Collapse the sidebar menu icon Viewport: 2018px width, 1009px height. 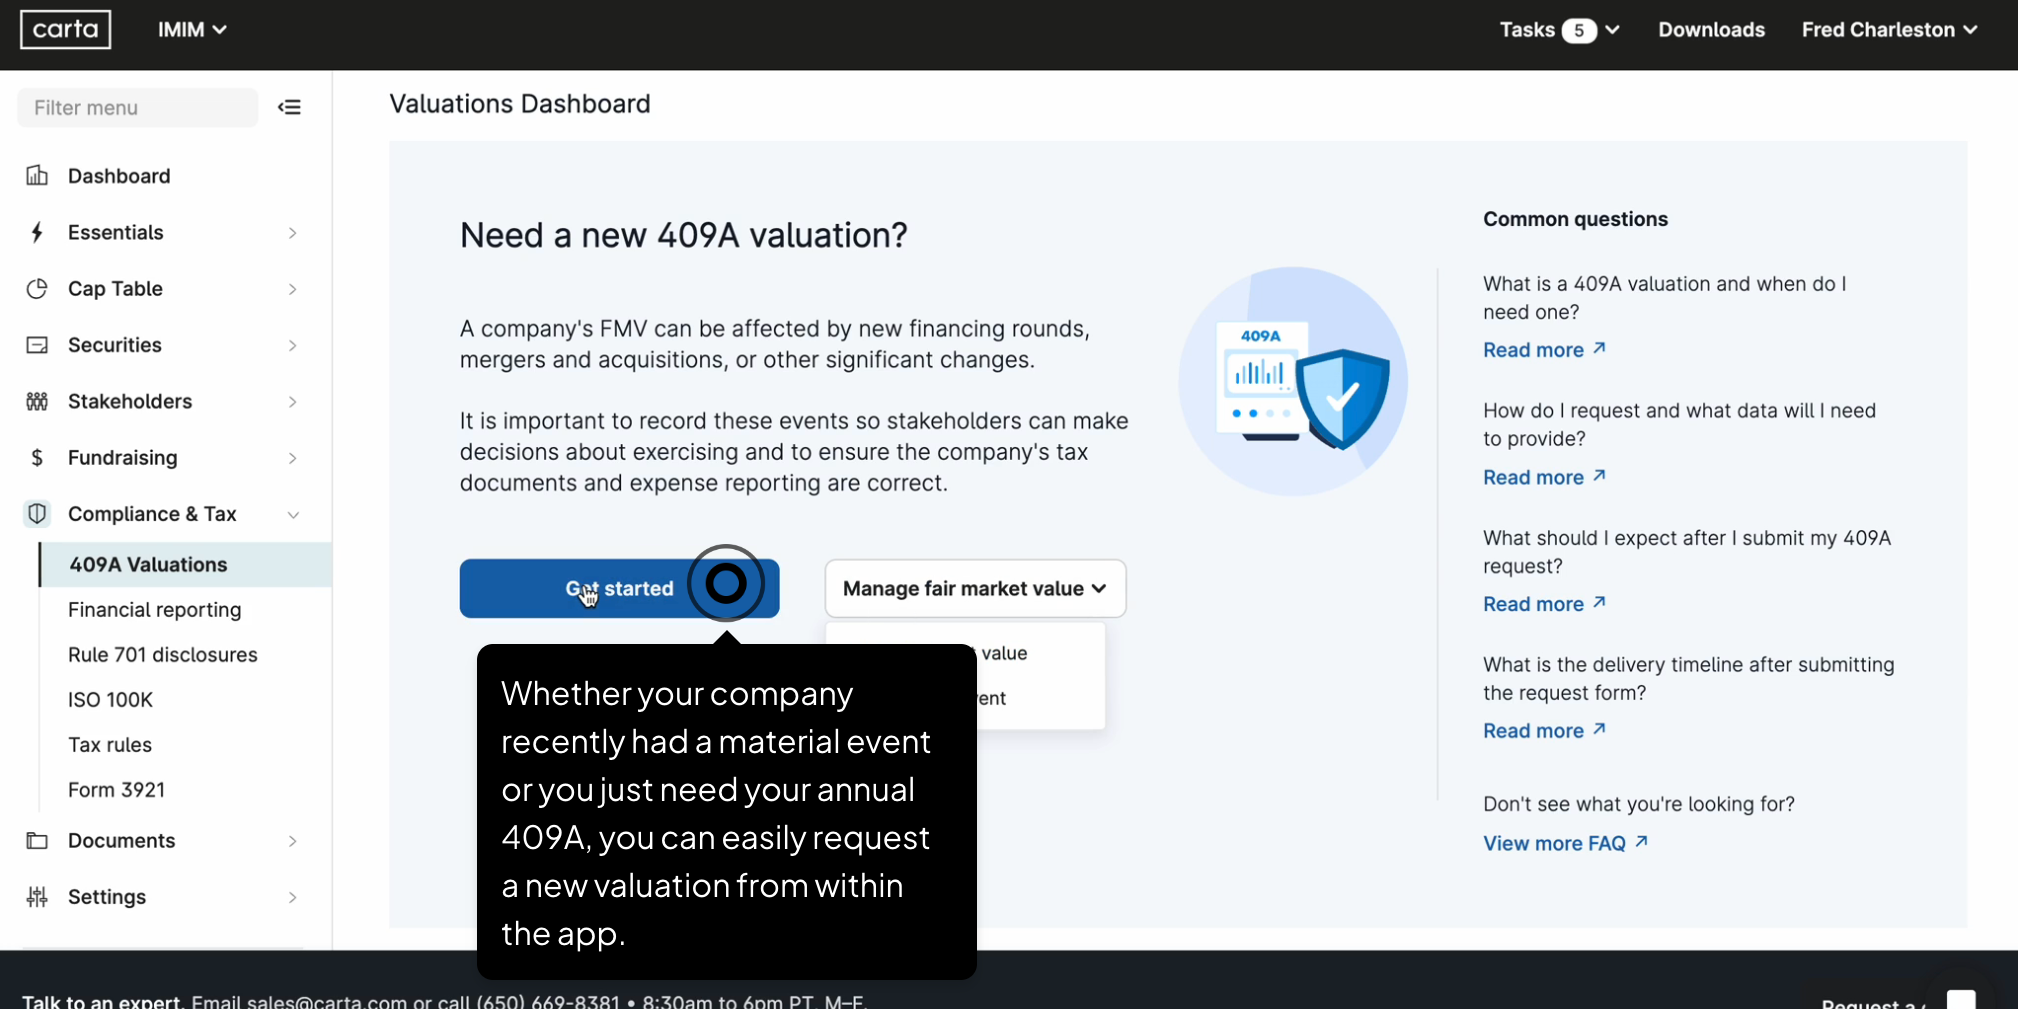[289, 107]
